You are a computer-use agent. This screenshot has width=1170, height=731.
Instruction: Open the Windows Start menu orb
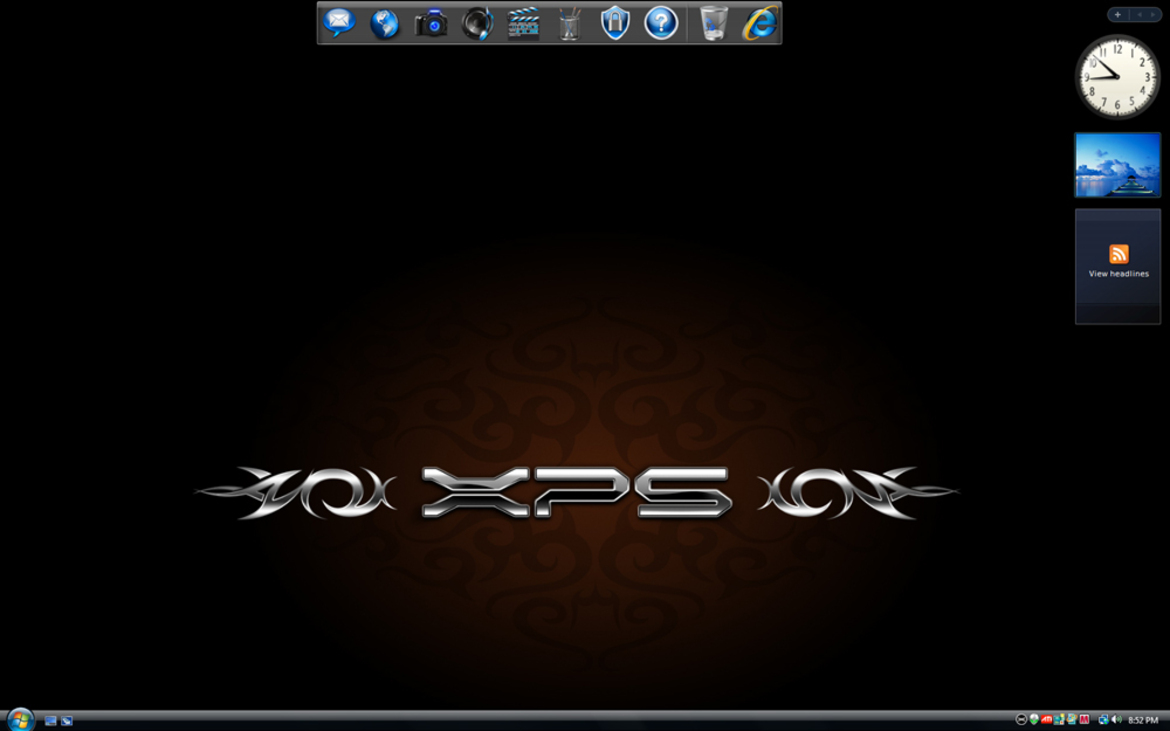20,720
